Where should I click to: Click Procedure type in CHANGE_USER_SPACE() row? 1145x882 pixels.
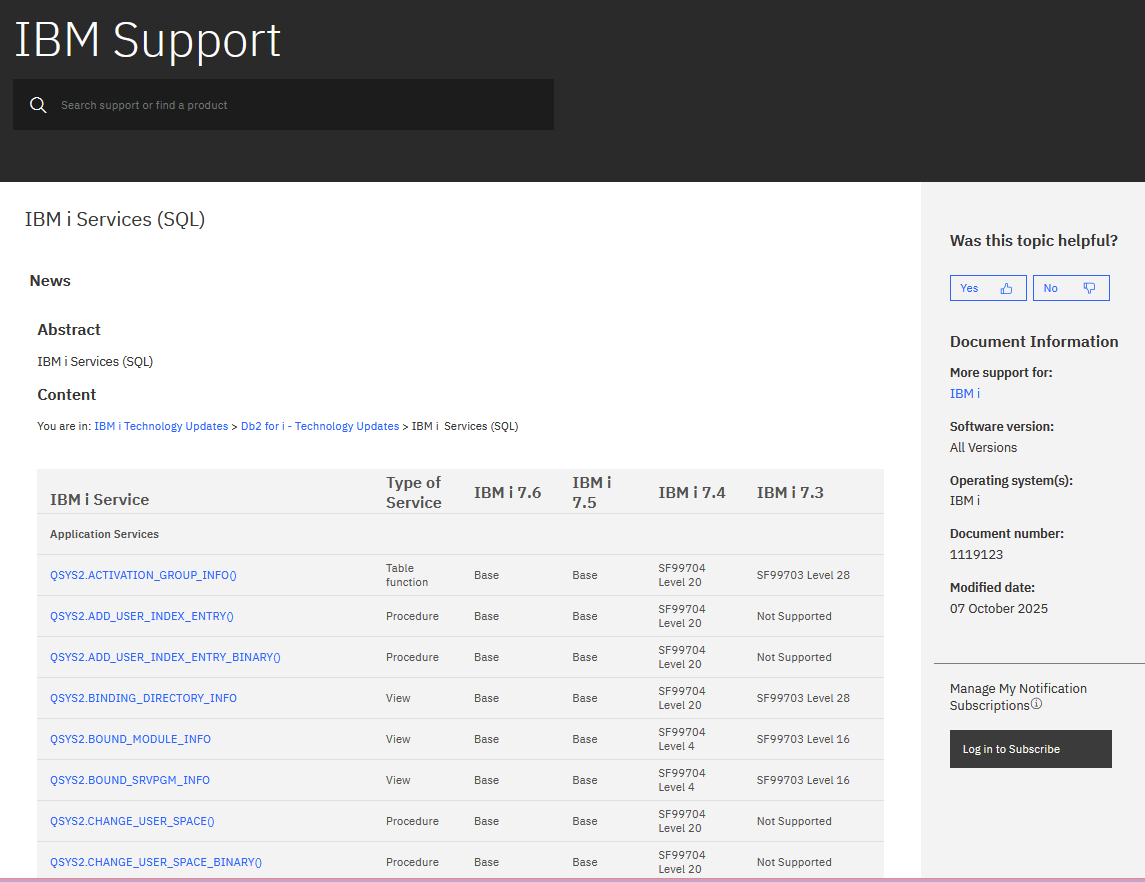point(412,821)
